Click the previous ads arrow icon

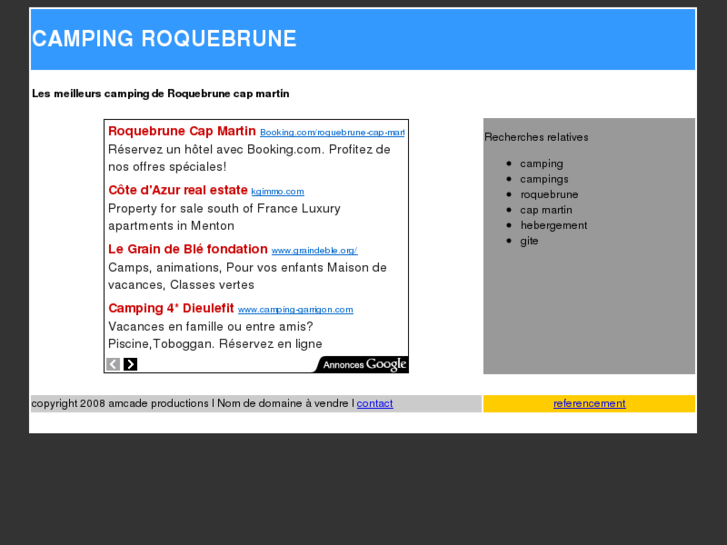coord(113,364)
